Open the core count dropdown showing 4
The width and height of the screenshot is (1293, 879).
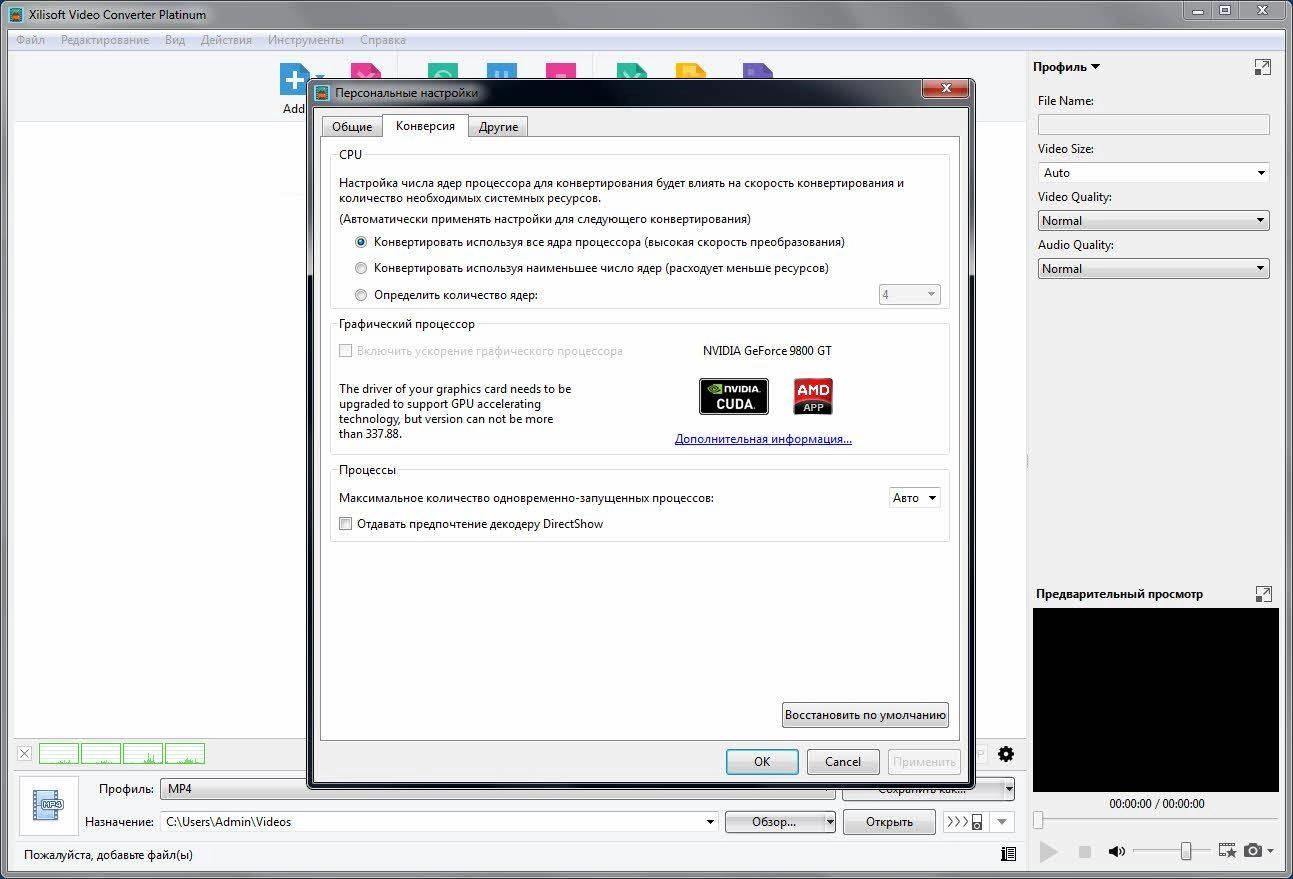[909, 295]
